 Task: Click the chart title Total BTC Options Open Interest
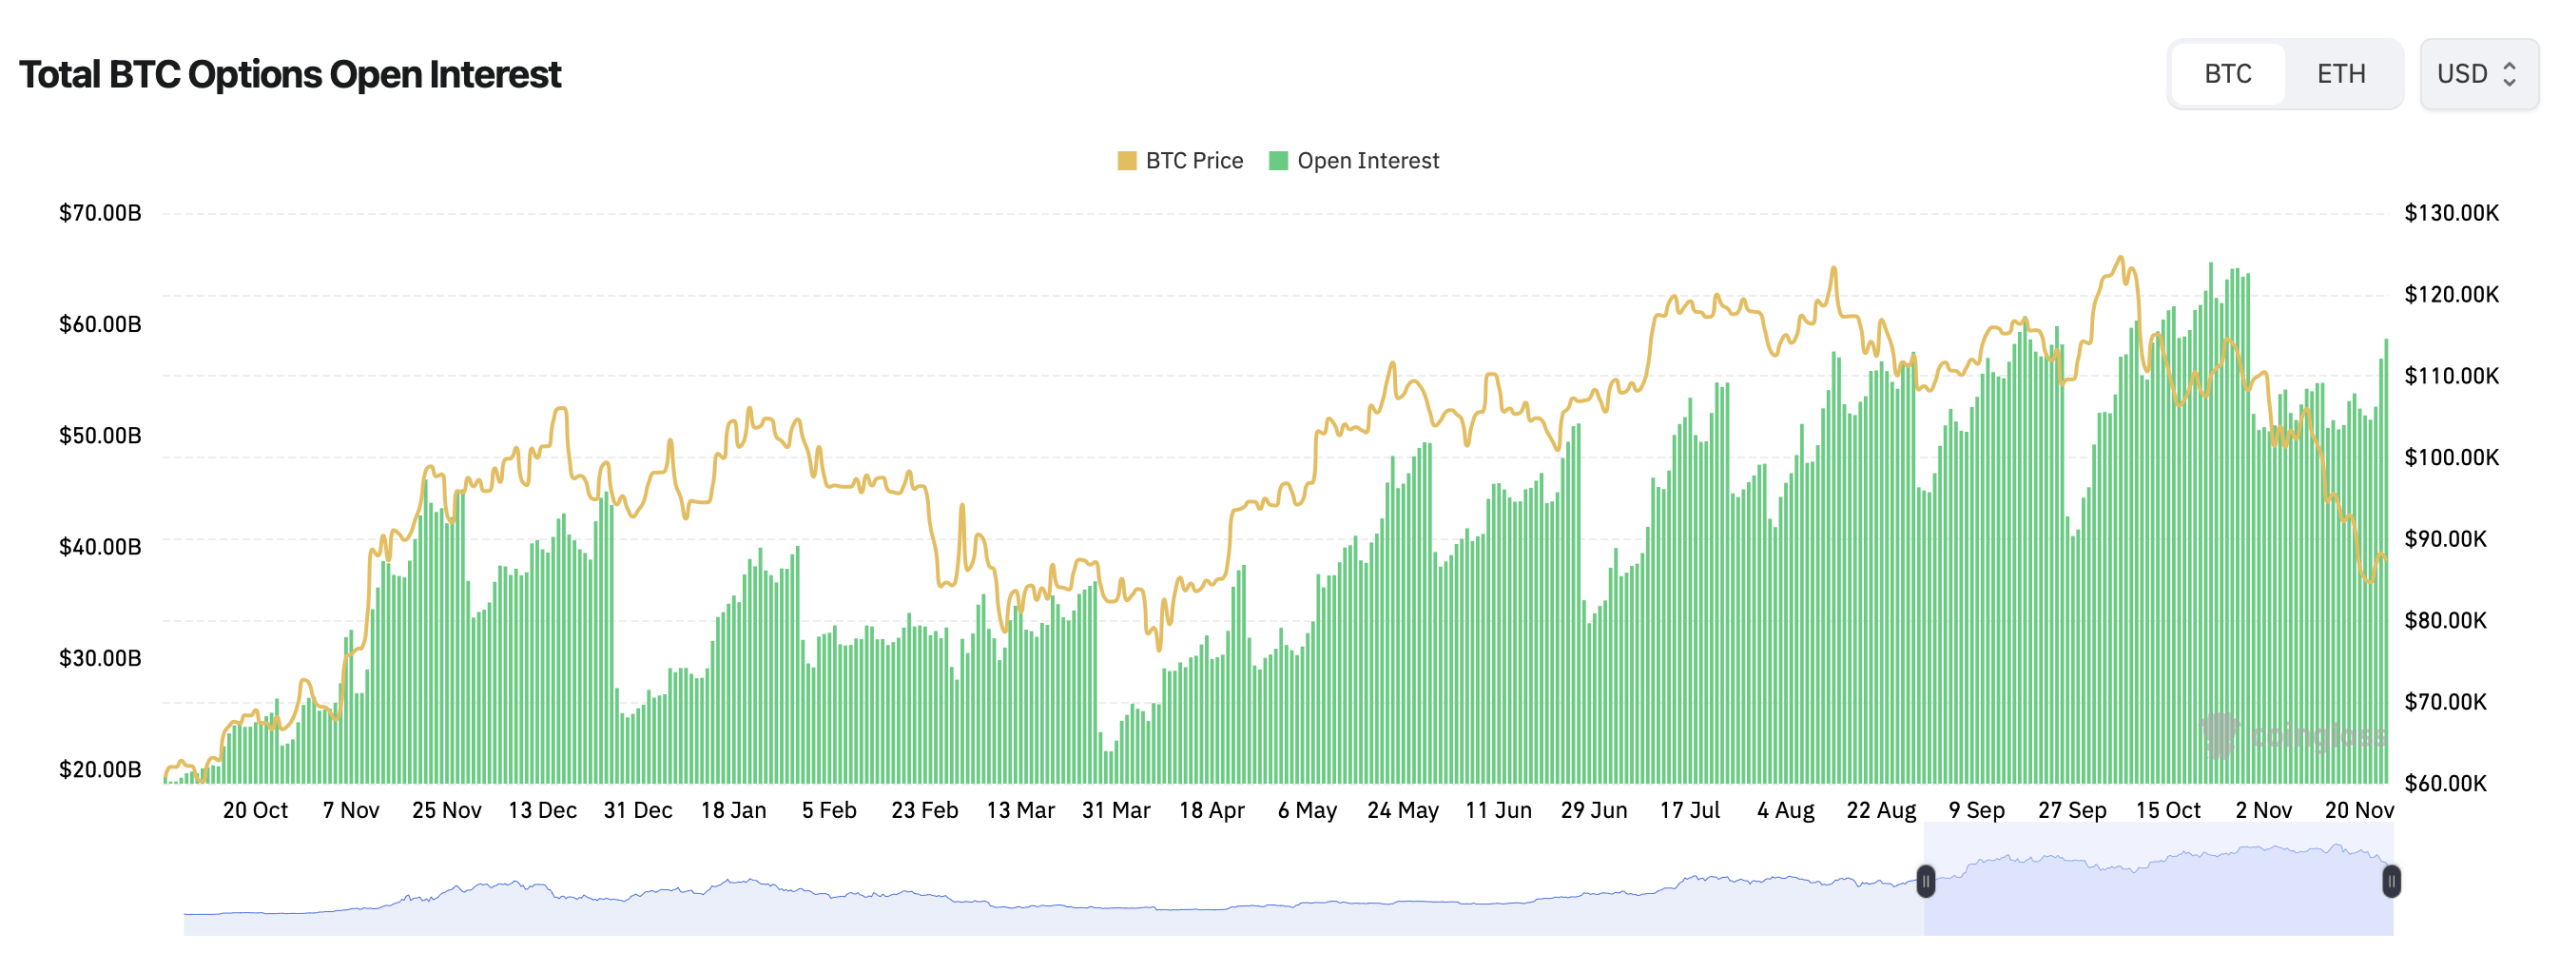pyautogui.click(x=291, y=73)
